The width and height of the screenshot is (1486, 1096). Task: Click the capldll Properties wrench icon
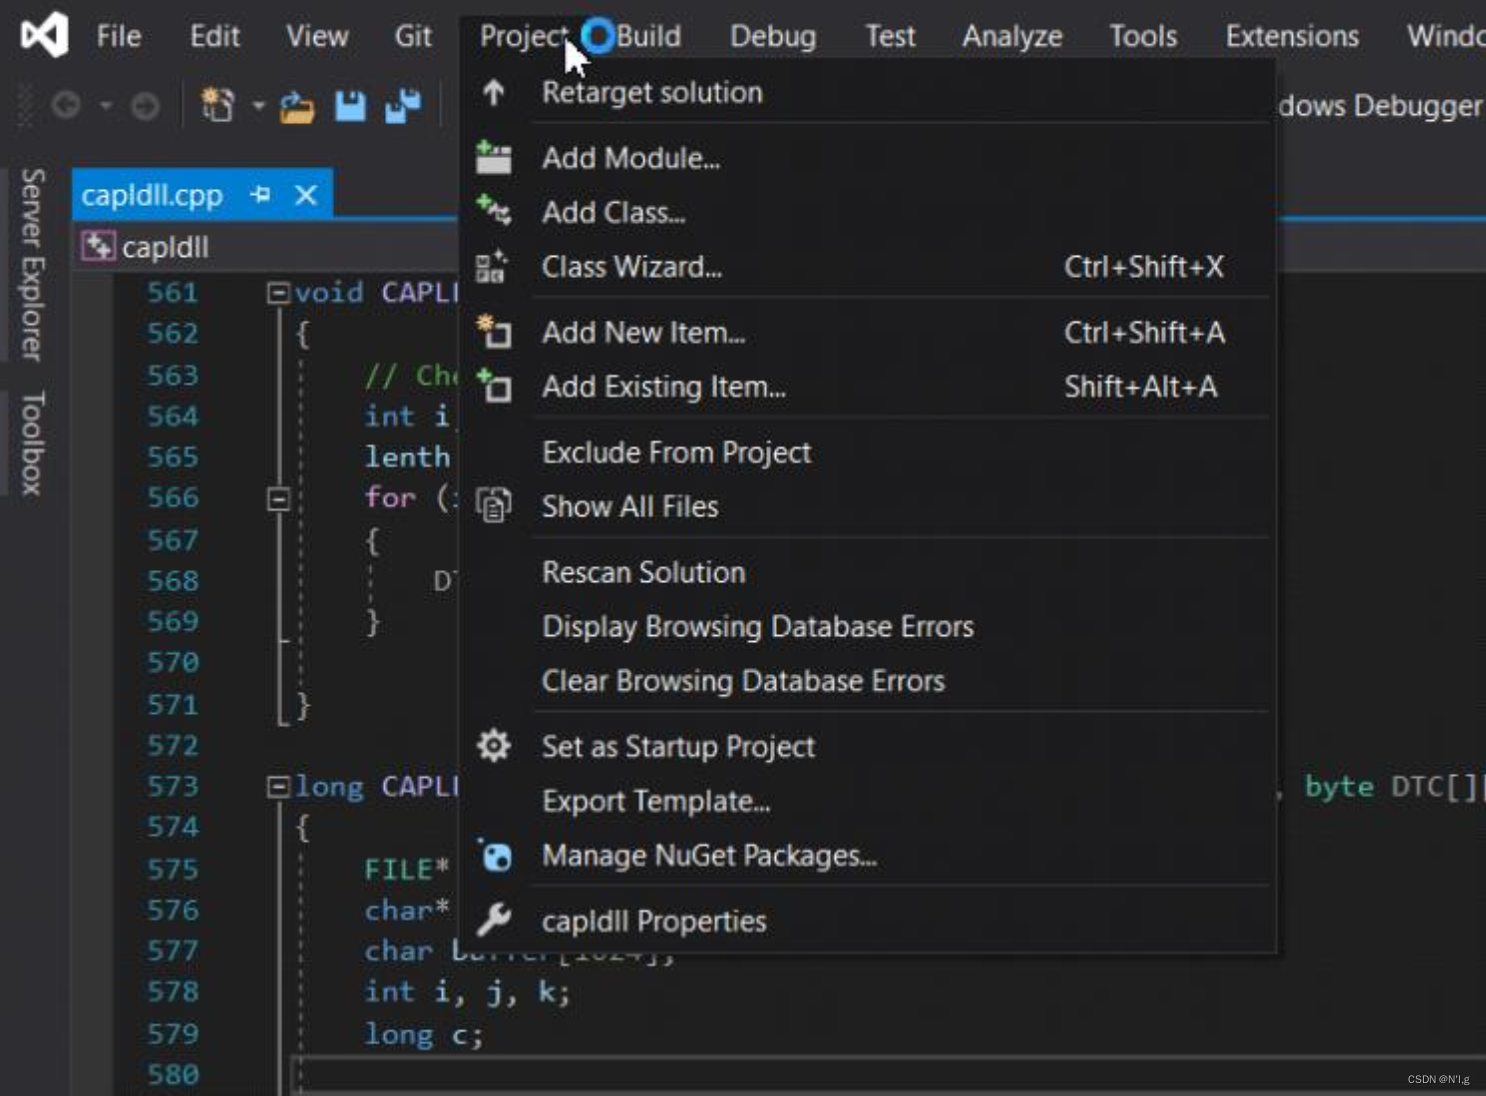click(493, 920)
